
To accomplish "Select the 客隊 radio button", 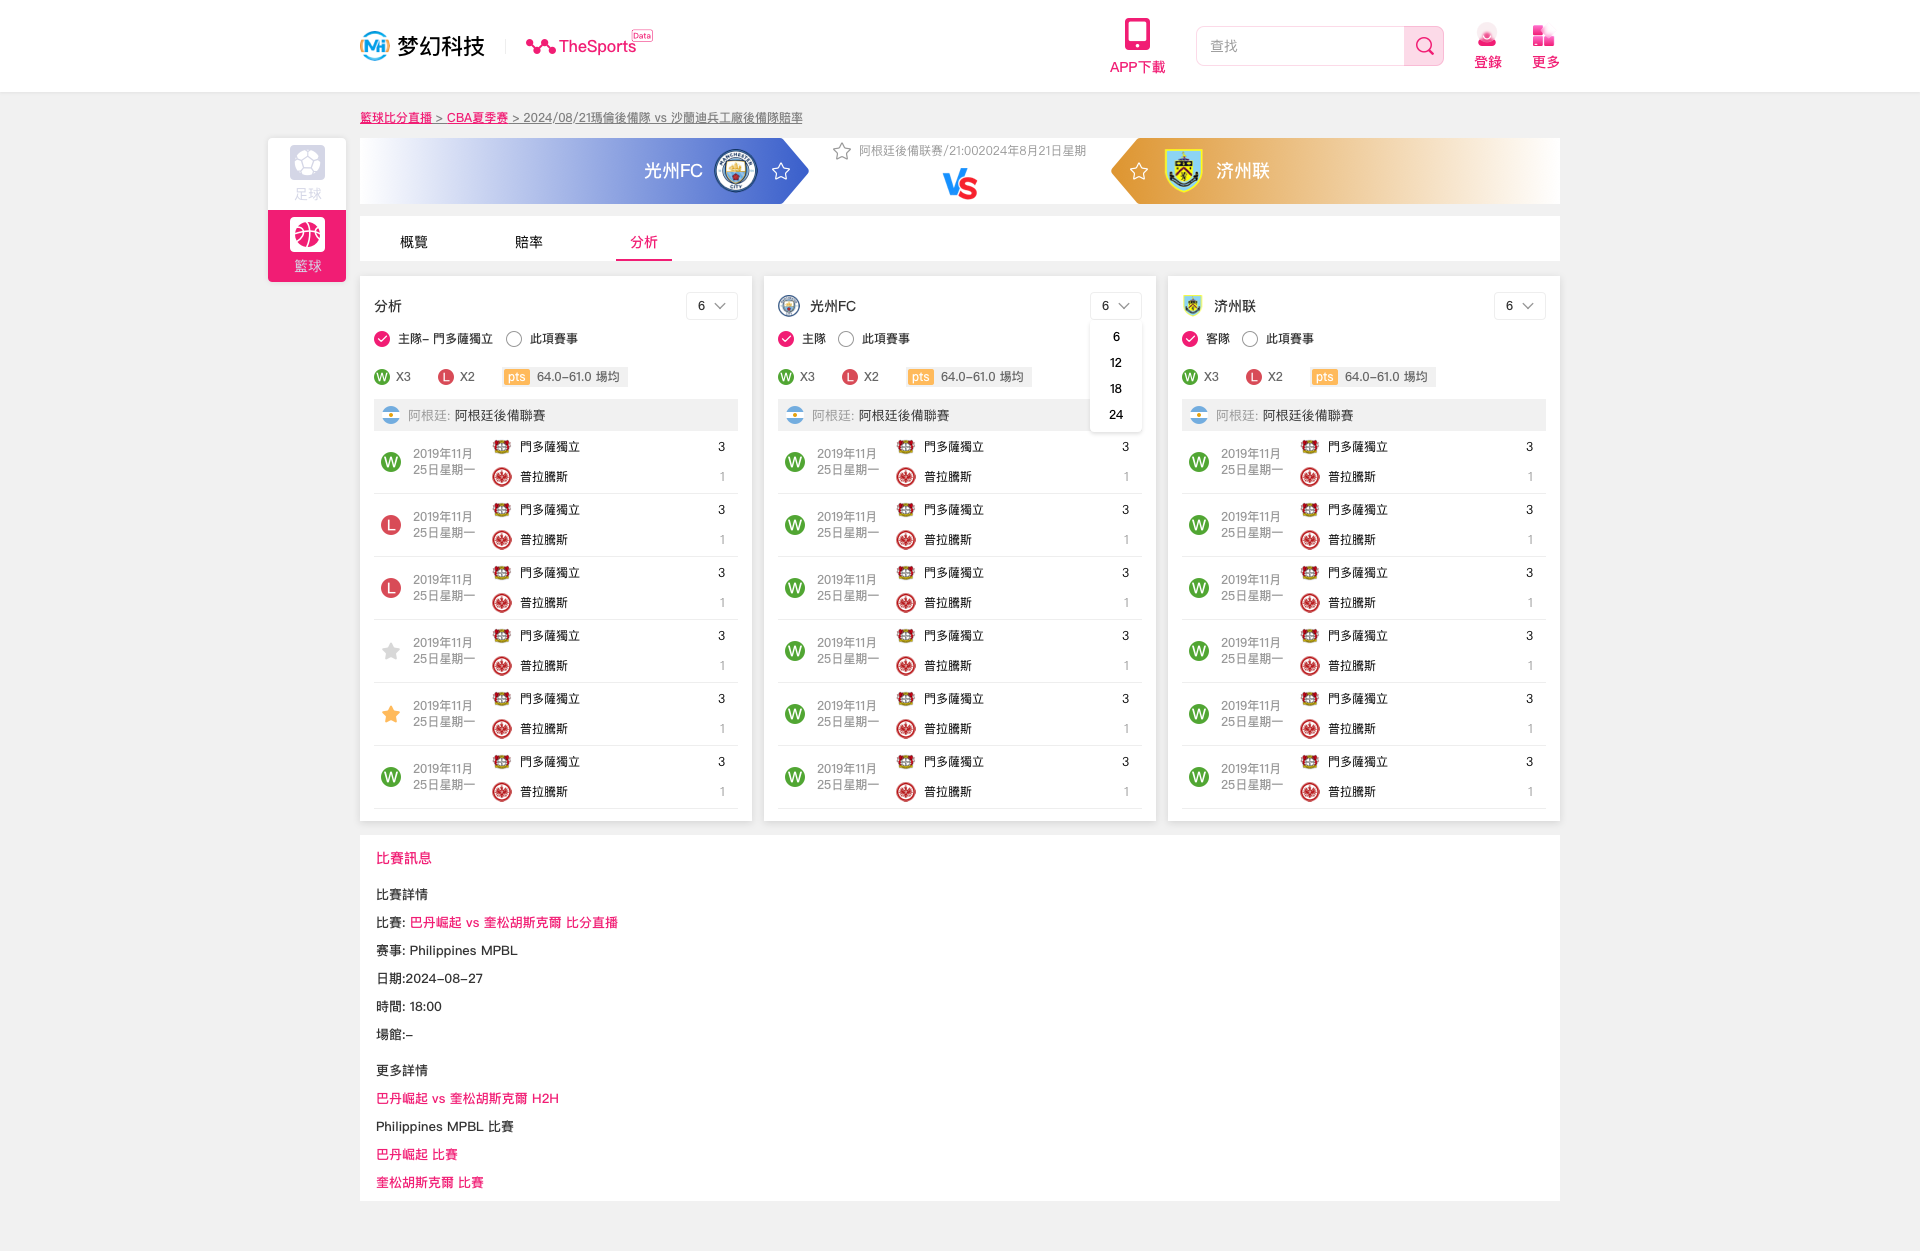I will click(x=1190, y=339).
